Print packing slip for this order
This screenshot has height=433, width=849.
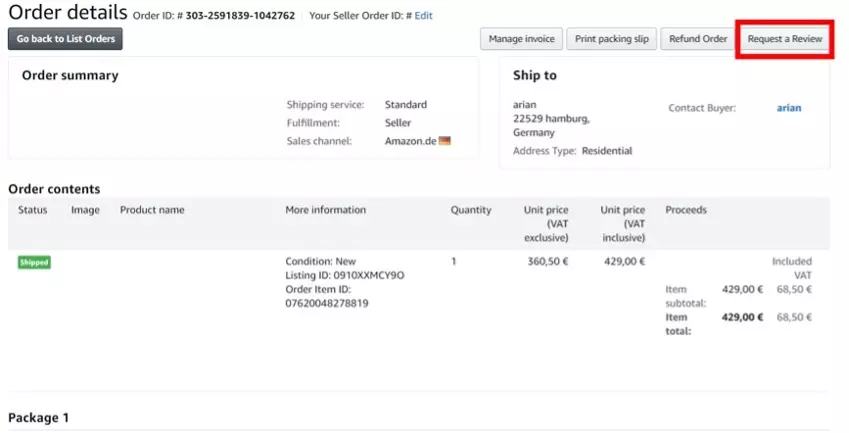[x=612, y=39]
